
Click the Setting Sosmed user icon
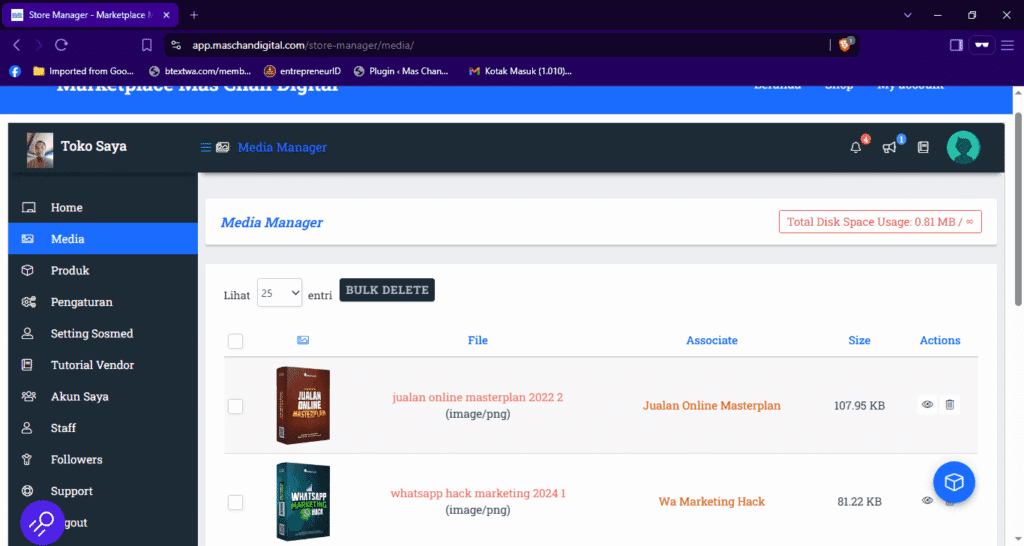tap(27, 333)
